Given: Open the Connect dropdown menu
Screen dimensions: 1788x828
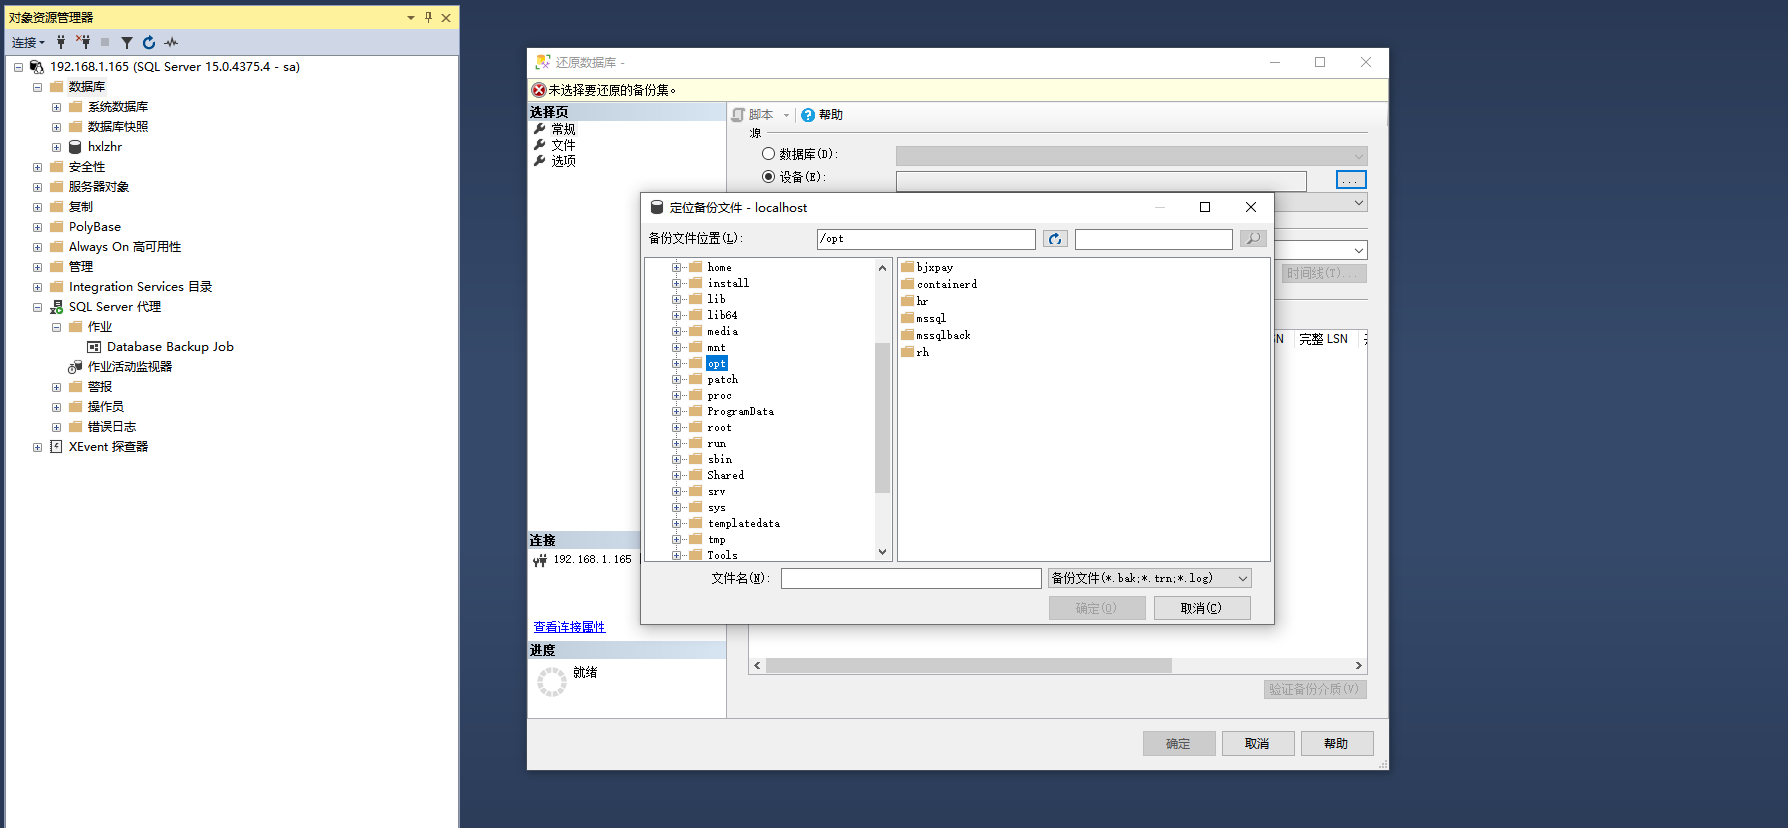Looking at the screenshot, I should [x=28, y=42].
